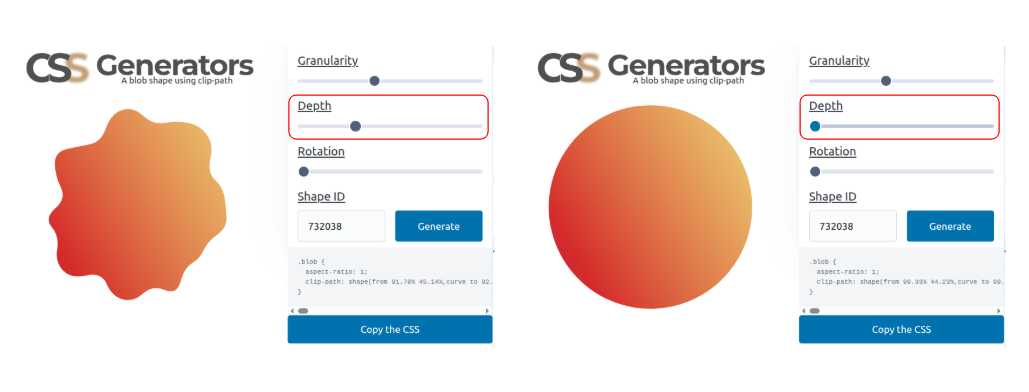Click the Granularity slider handle in right panel
This screenshot has width=1029, height=392.
(x=885, y=81)
